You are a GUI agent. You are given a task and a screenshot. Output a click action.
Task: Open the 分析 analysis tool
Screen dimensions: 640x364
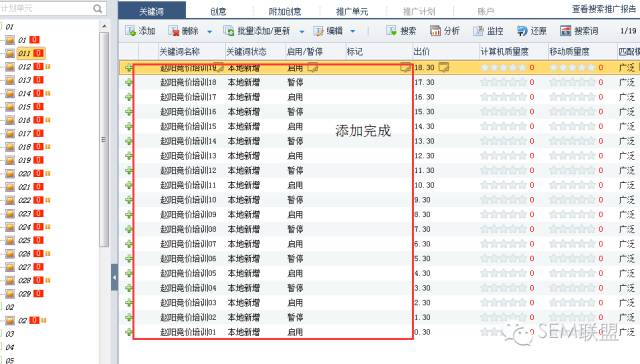445,31
